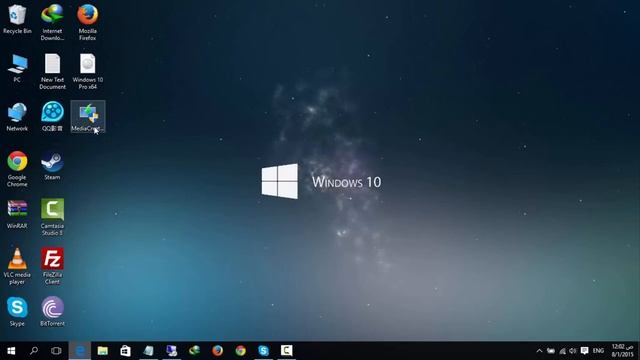The height and width of the screenshot is (360, 640).
Task: Open the Recycle Bin desktop icon
Action: [17, 19]
